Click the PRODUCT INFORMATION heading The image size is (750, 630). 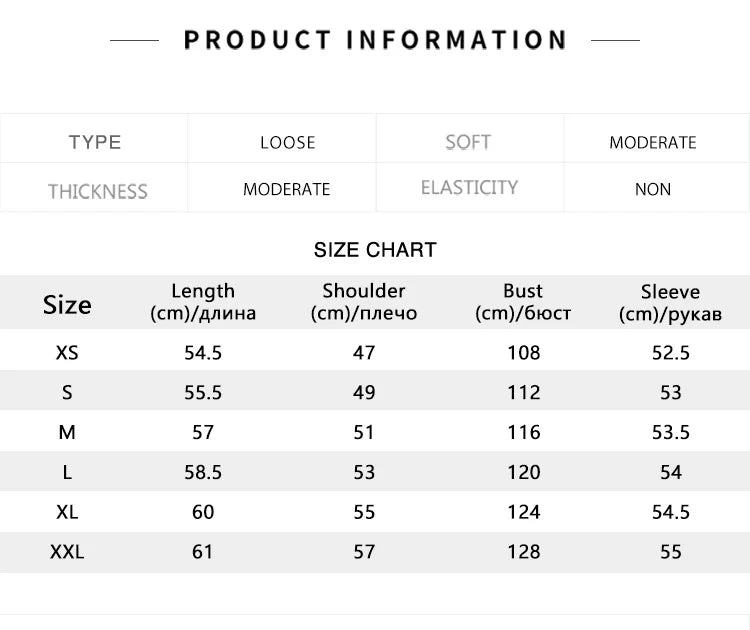click(x=375, y=40)
